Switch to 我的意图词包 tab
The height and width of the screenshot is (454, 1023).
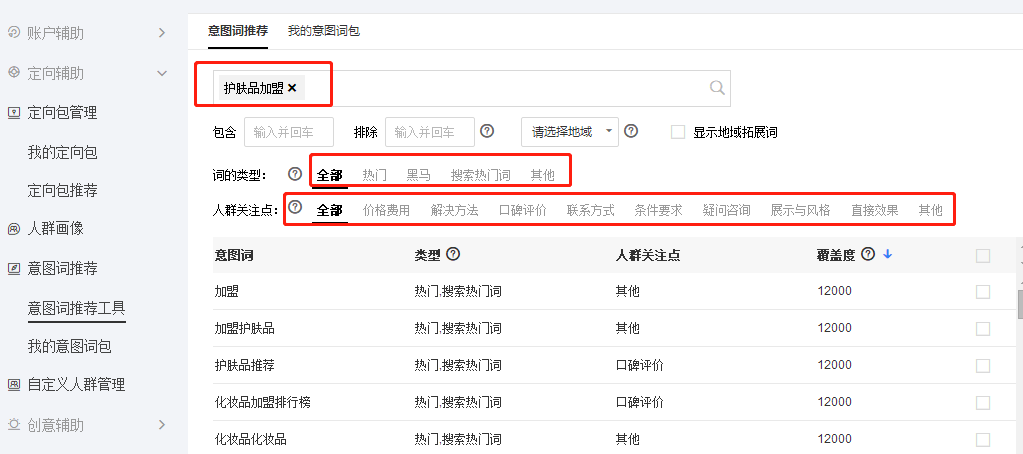(323, 31)
